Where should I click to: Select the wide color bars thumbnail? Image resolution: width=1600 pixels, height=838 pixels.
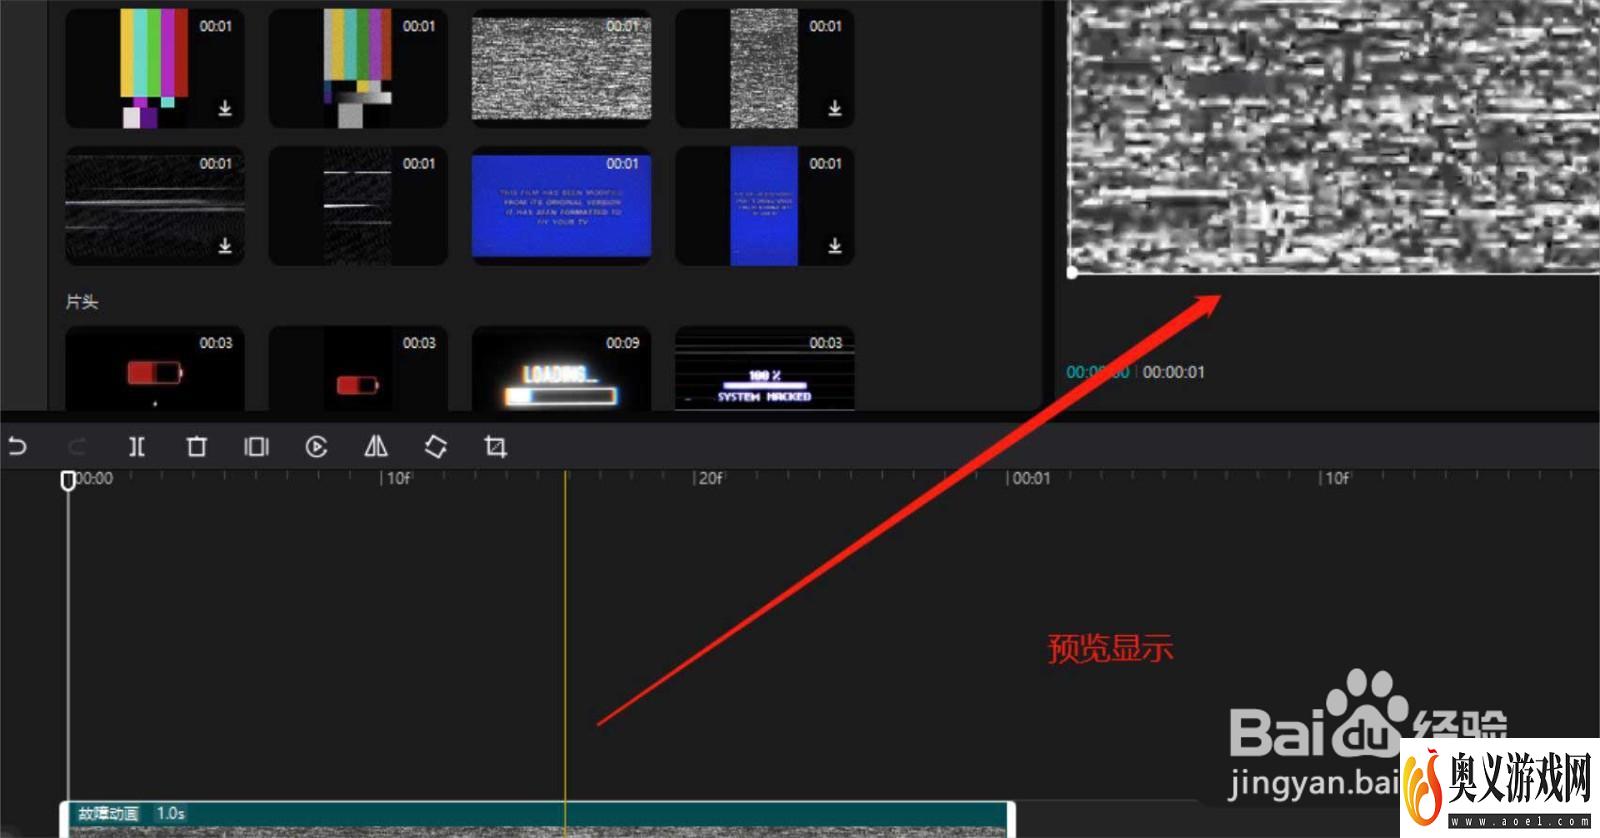point(155,68)
